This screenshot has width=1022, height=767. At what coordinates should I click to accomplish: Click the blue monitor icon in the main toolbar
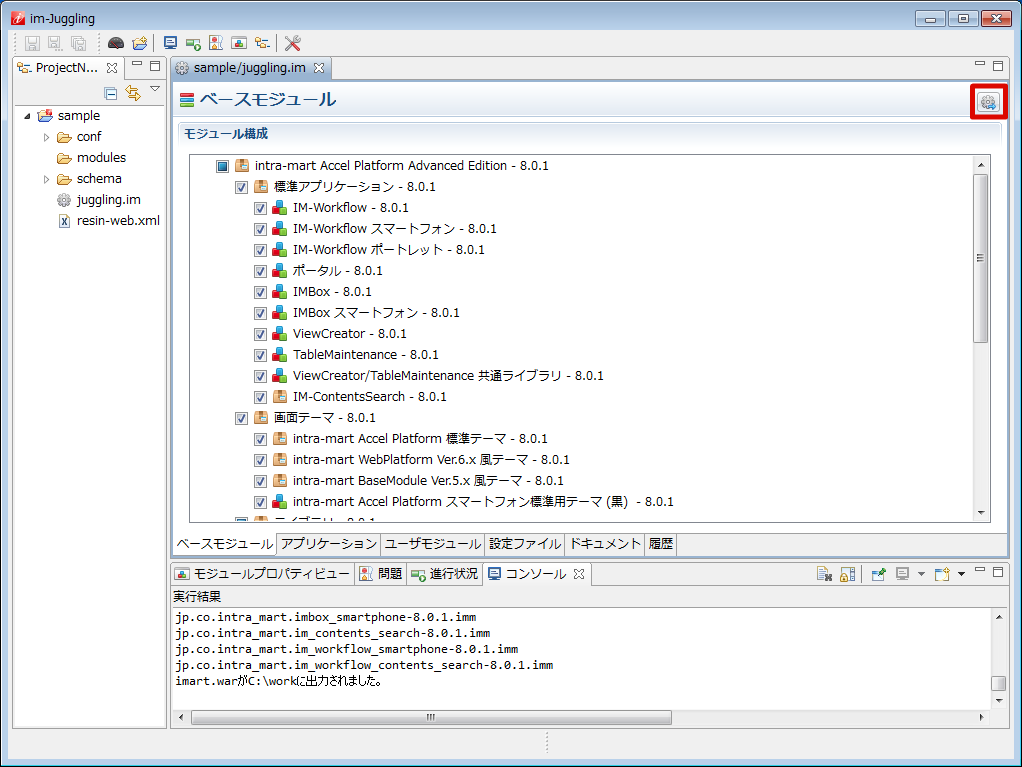pos(170,43)
